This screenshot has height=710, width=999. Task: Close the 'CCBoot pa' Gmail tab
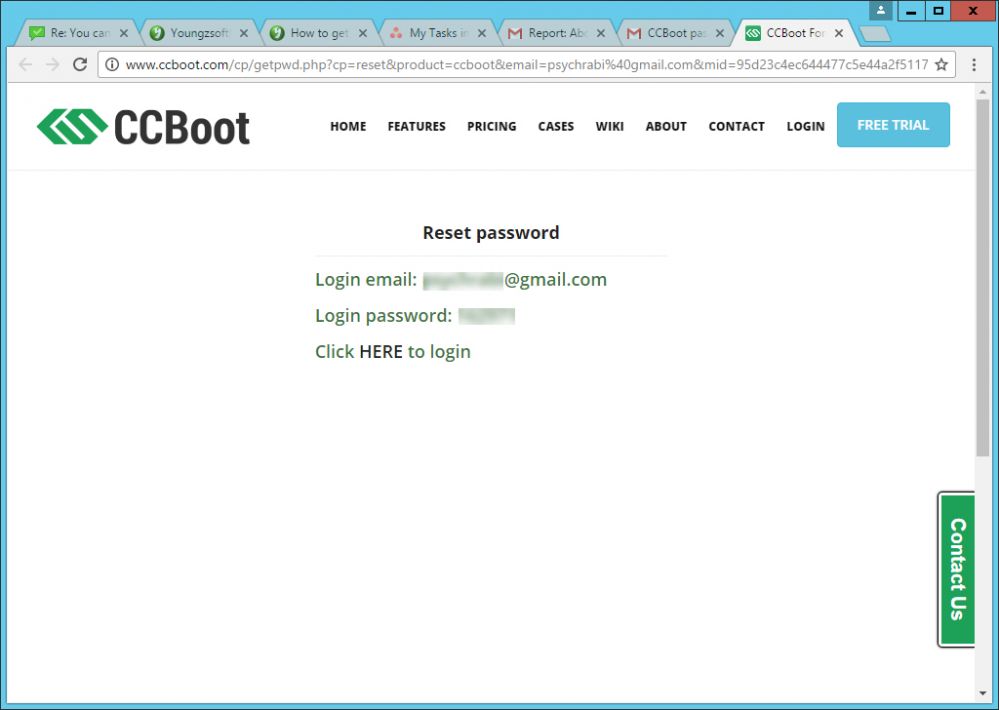[719, 33]
